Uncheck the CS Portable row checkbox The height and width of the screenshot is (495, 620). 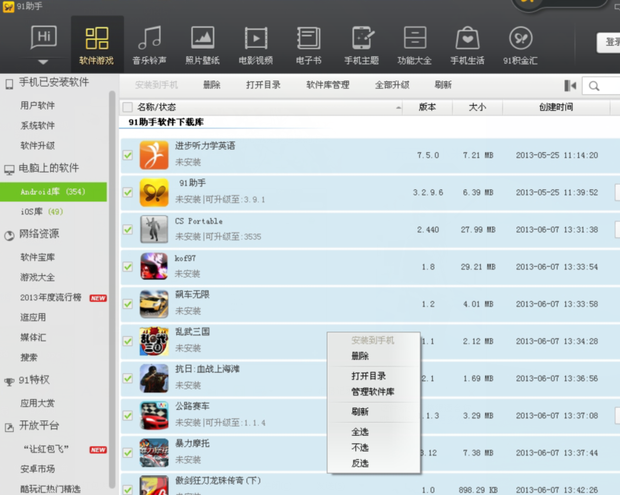[x=127, y=230]
